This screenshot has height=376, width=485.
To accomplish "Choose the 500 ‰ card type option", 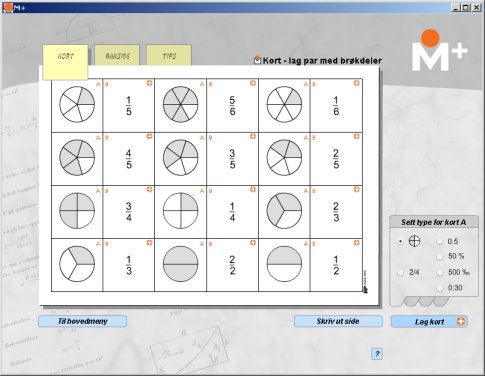I will coord(440,273).
